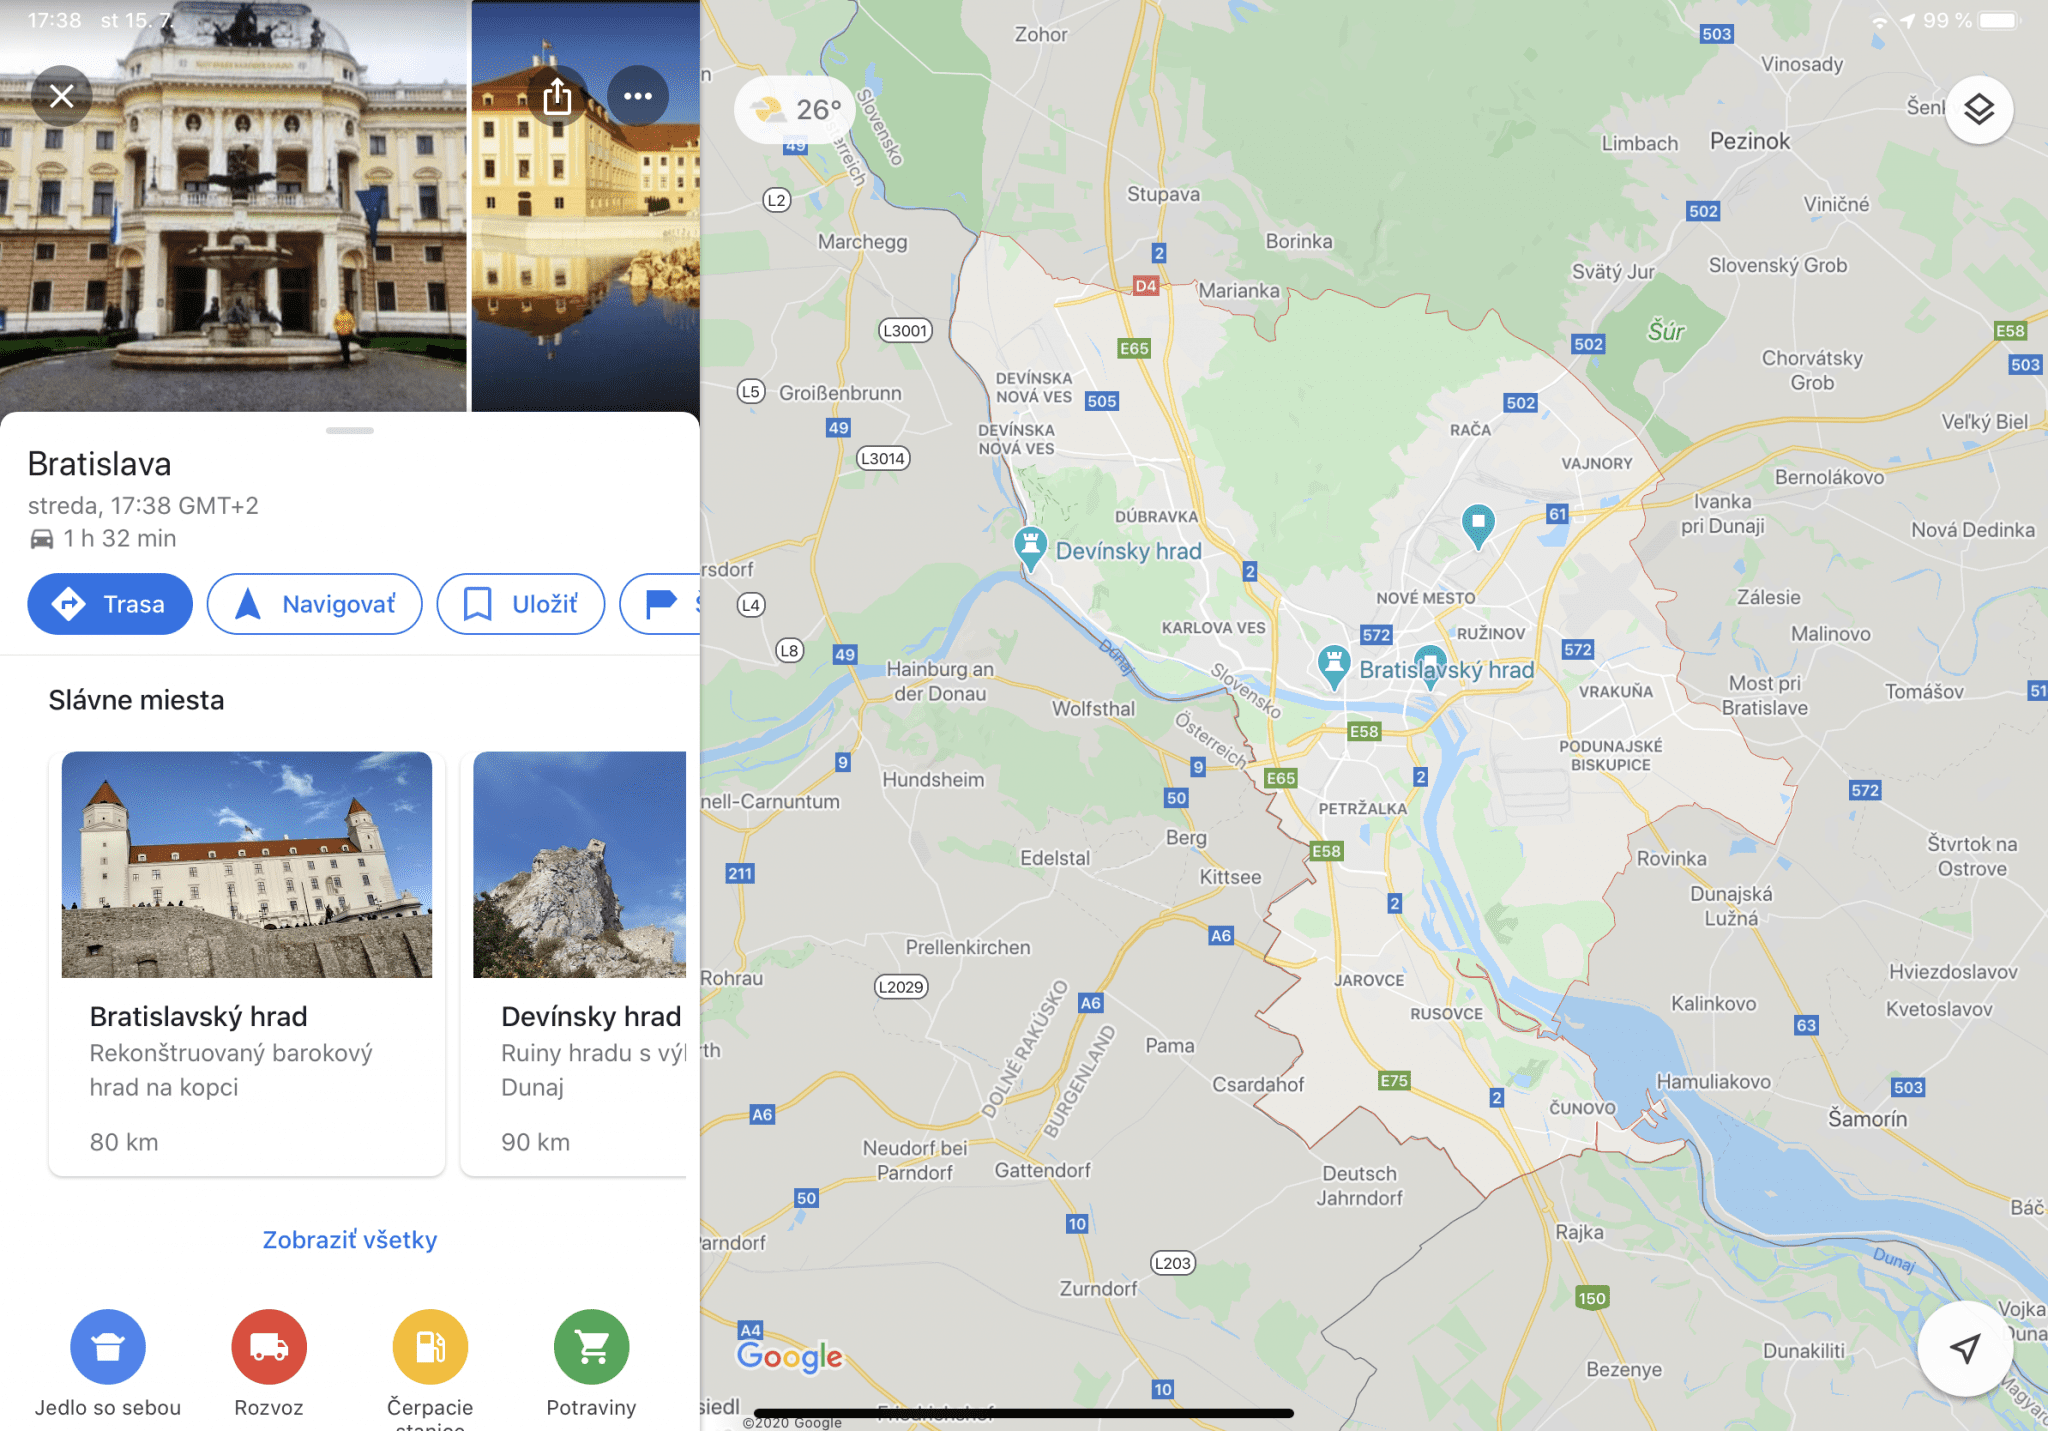
Task: Tap the battery indicator in status bar
Action: [x=1997, y=20]
